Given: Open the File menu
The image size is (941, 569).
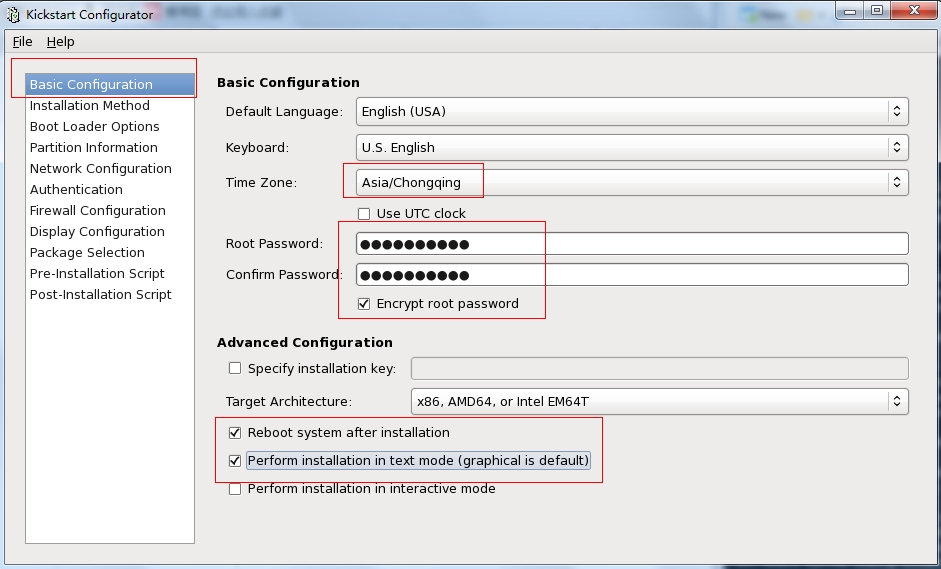Looking at the screenshot, I should 22,41.
